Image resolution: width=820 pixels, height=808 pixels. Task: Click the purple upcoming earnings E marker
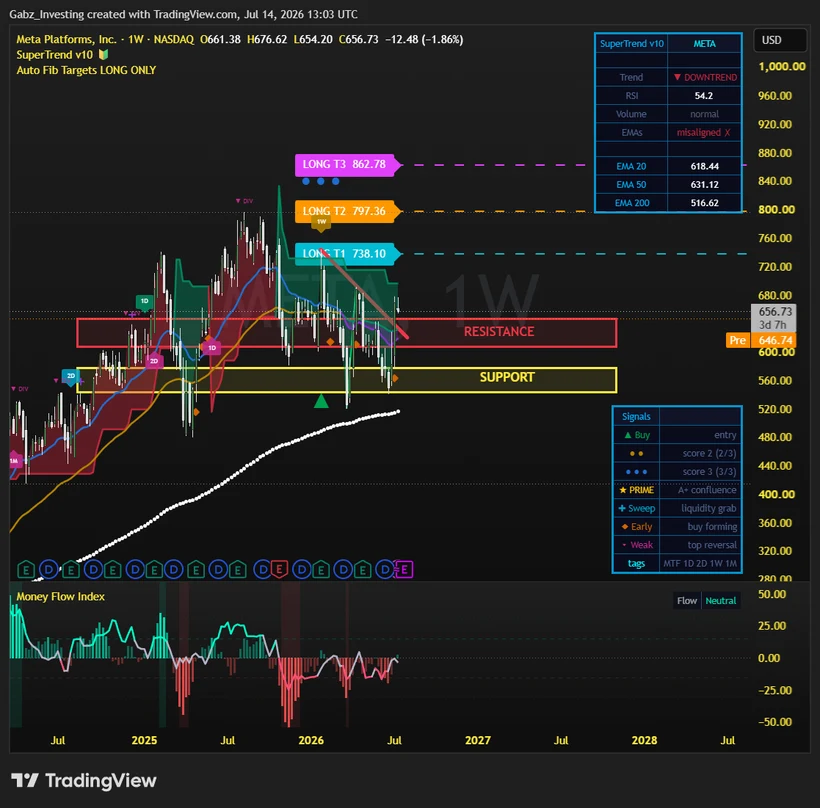click(404, 569)
